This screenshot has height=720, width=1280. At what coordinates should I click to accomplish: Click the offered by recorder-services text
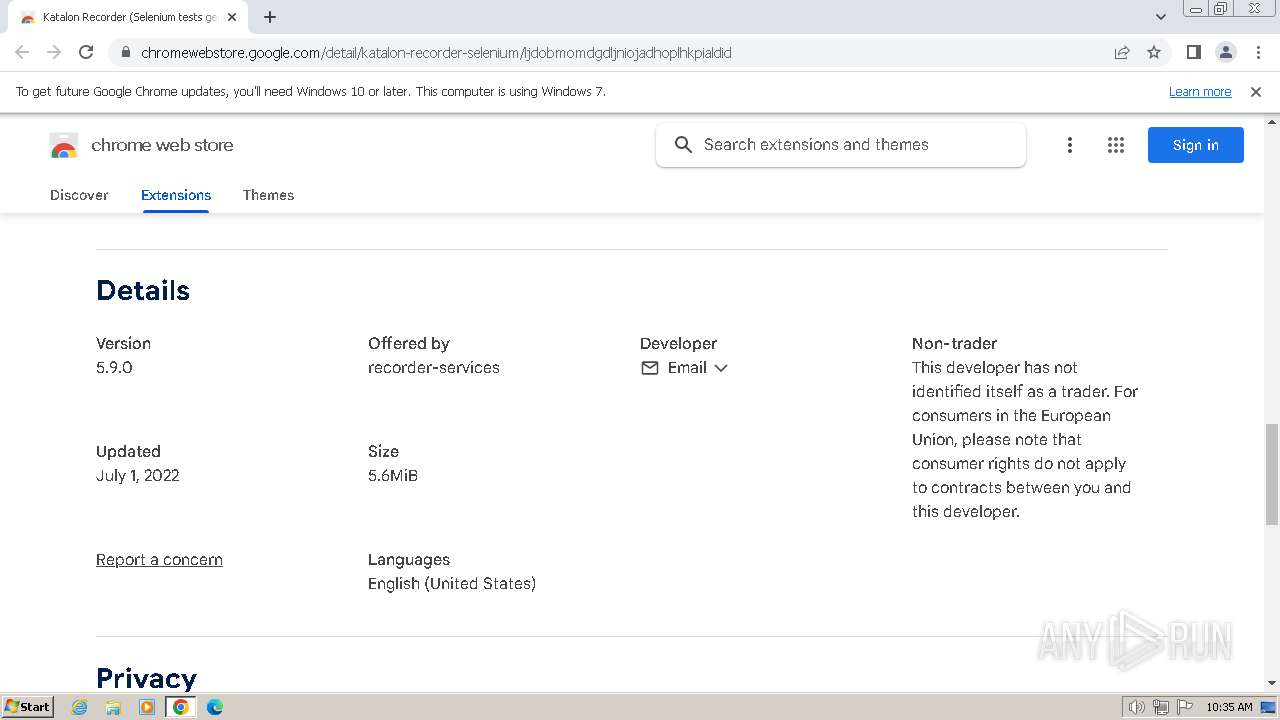click(x=434, y=368)
